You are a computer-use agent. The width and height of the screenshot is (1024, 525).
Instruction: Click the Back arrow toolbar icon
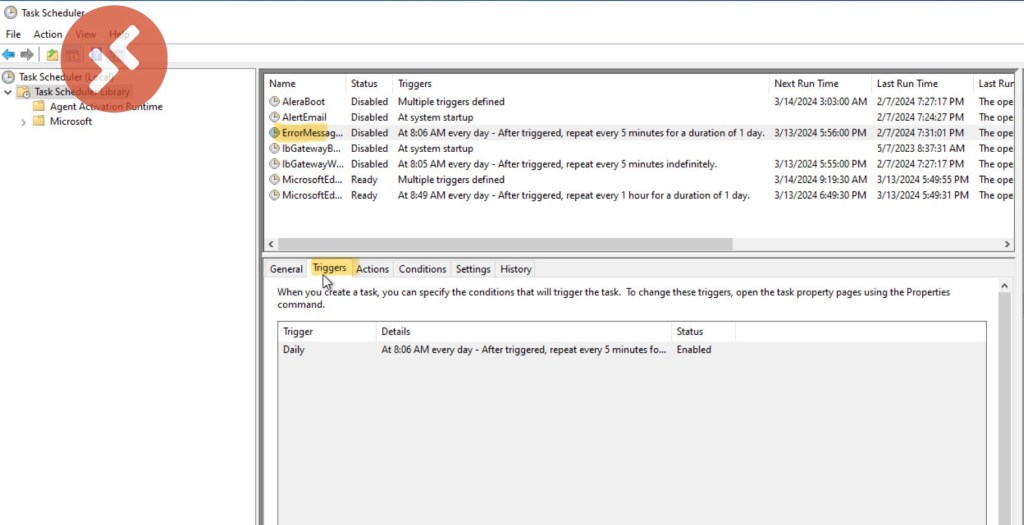point(8,55)
